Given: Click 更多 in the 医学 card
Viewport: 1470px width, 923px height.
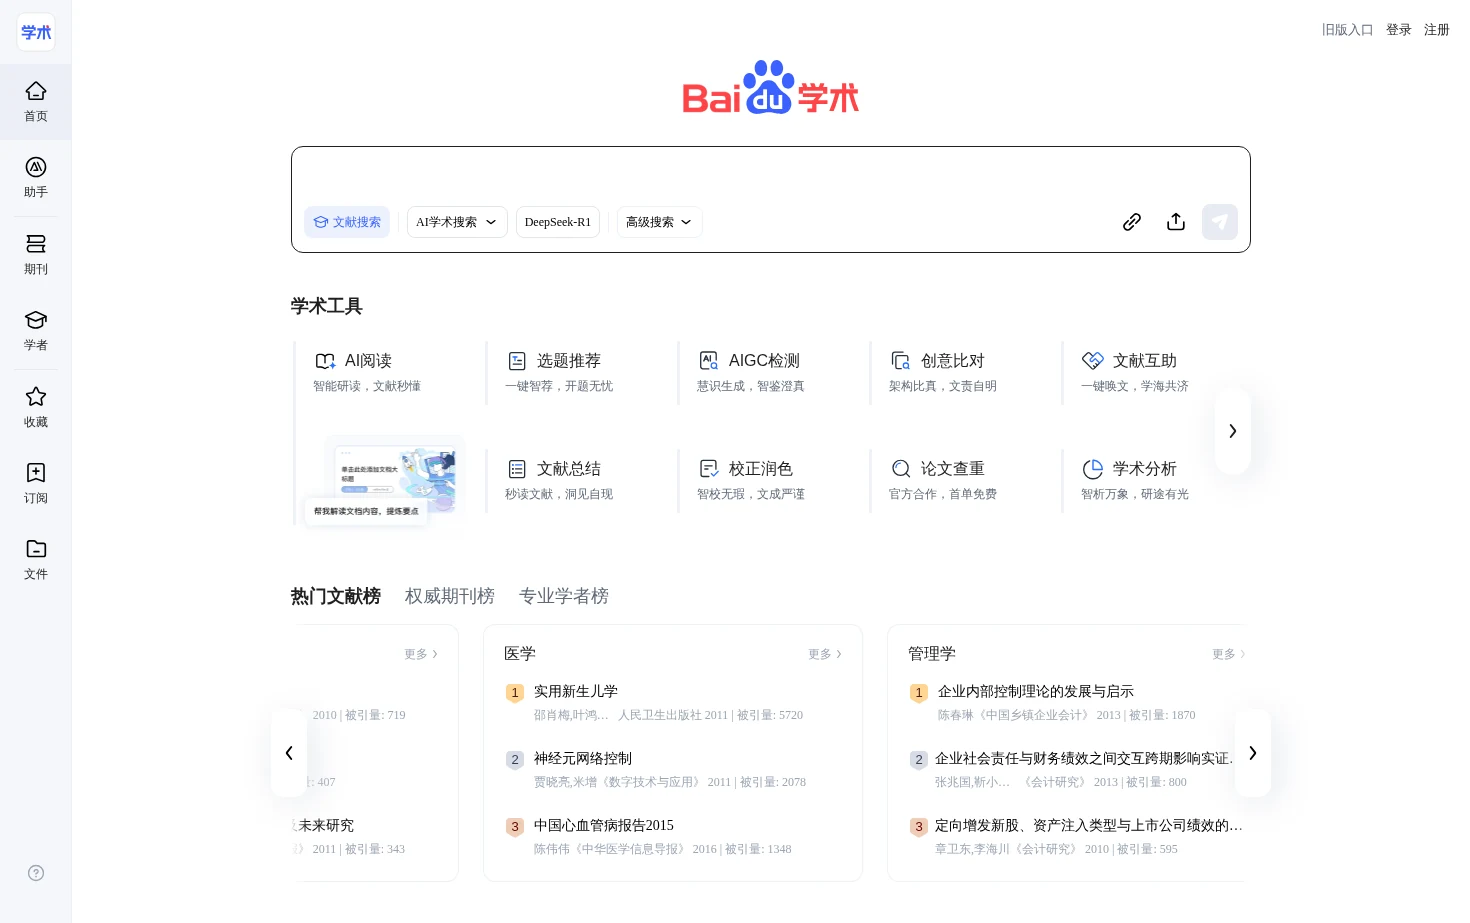Looking at the screenshot, I should pos(825,654).
